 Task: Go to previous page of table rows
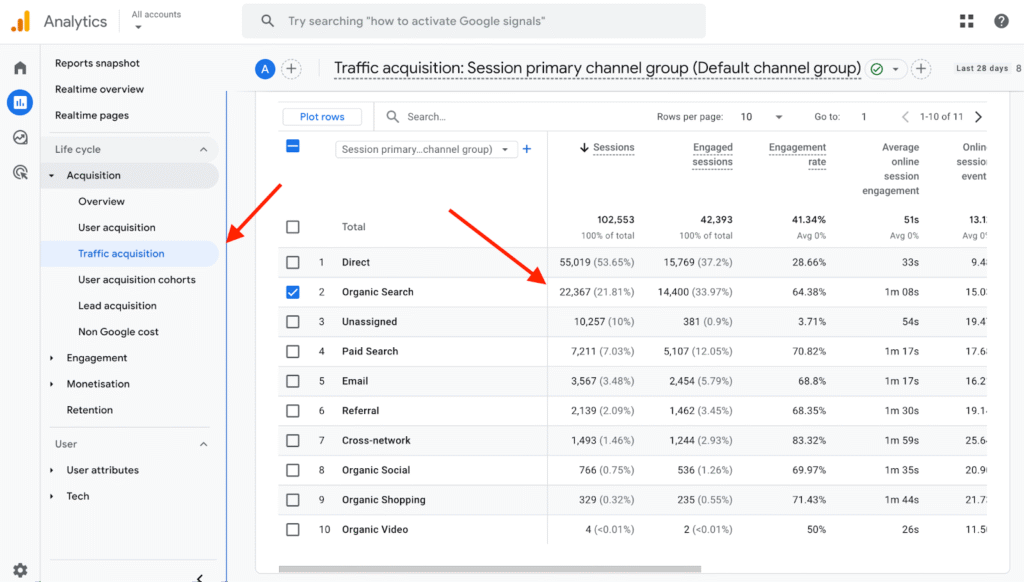pyautogui.click(x=905, y=117)
